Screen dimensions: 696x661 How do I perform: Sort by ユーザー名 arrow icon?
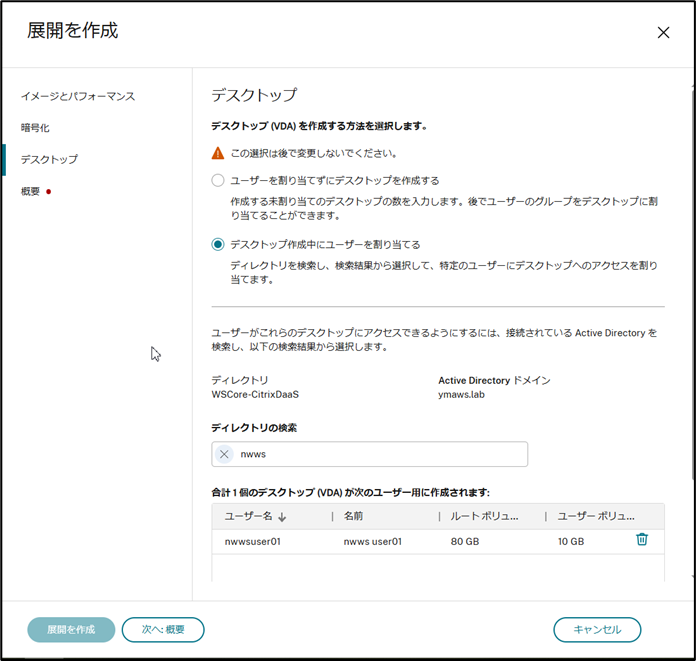[x=282, y=517]
